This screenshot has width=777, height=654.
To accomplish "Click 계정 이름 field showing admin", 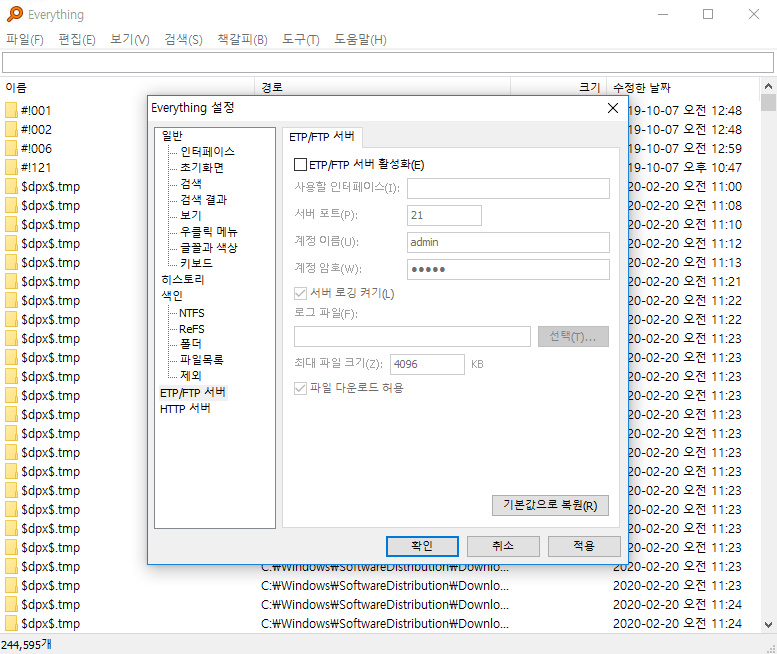I will [x=508, y=242].
